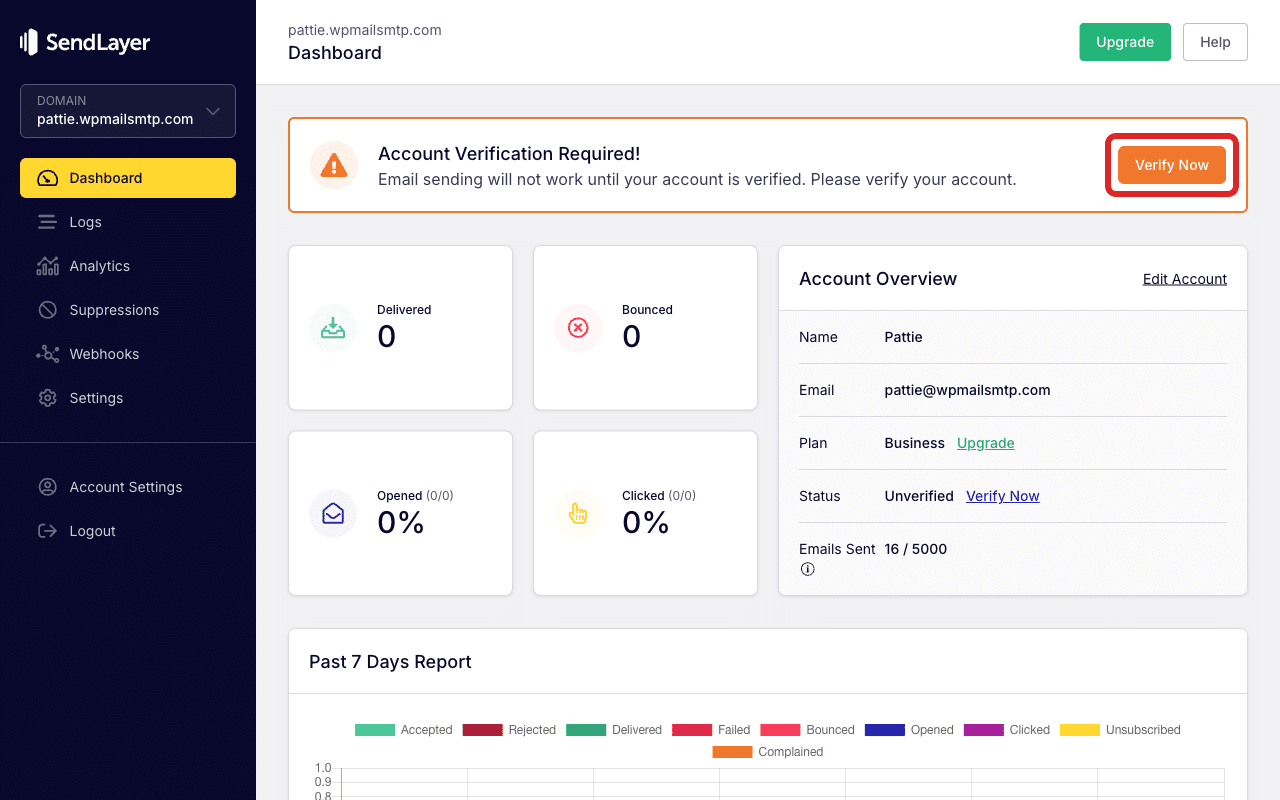Open the Dashboard menu item

pos(128,178)
